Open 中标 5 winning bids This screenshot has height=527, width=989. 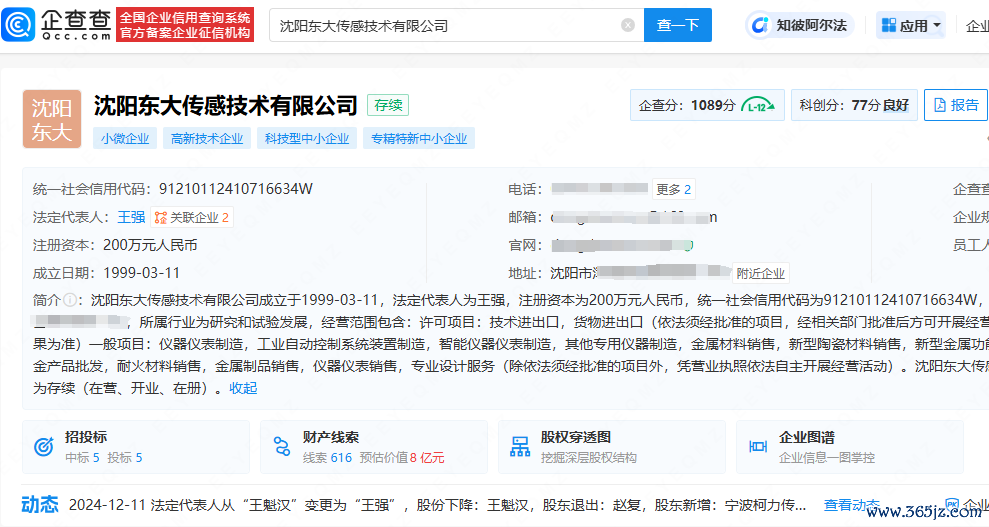click(82, 458)
